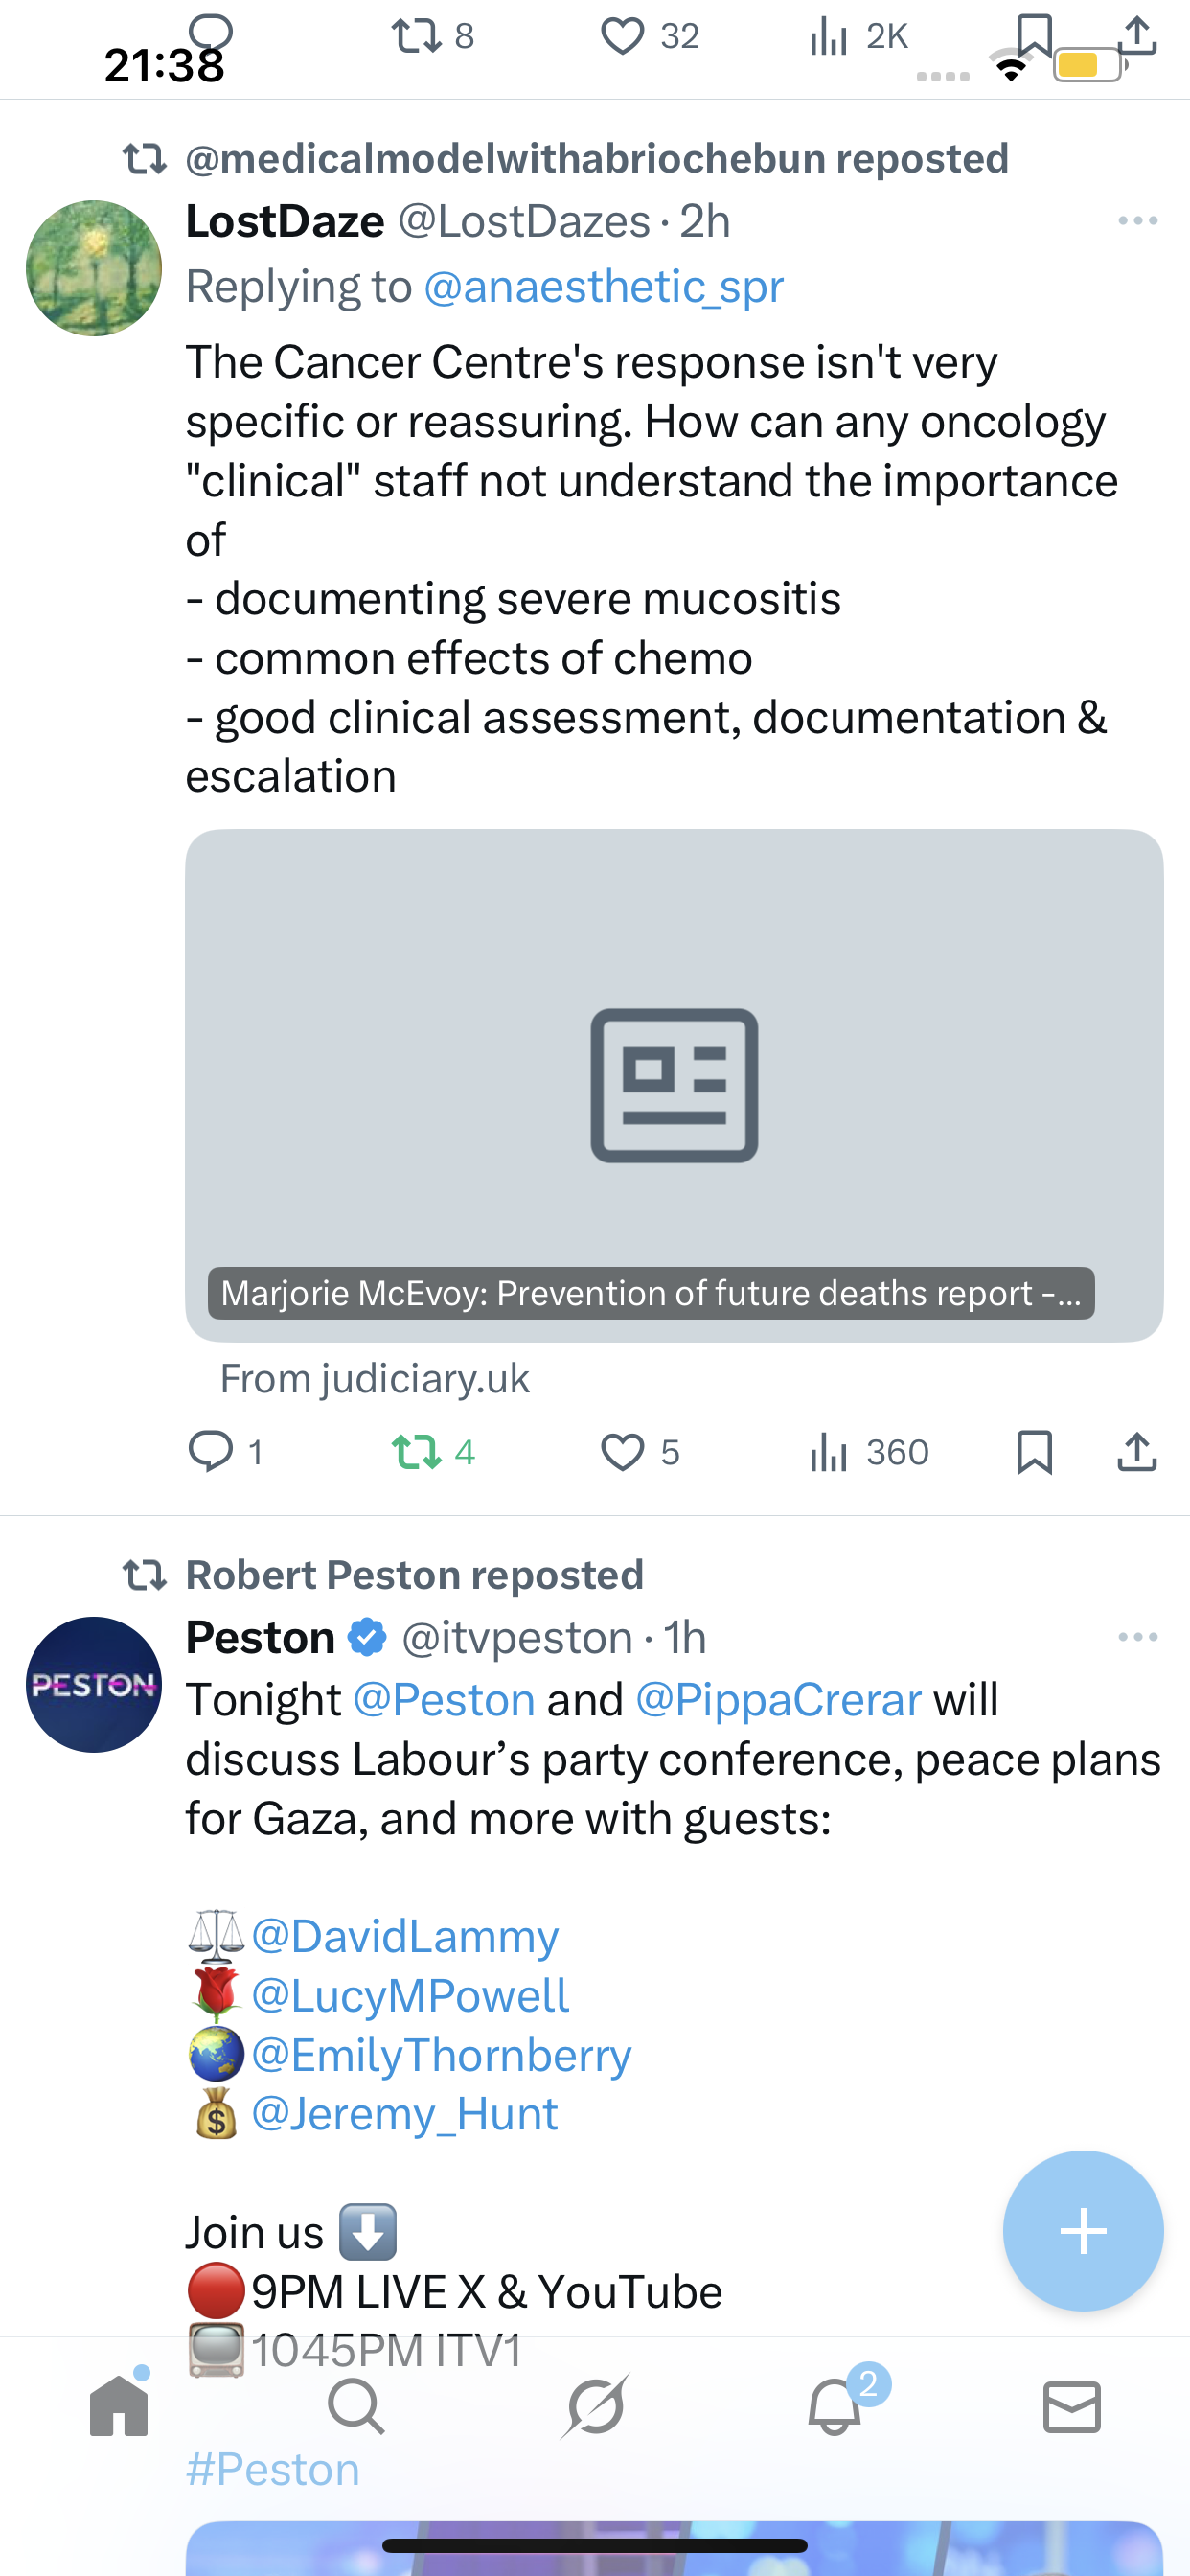Open more options for Peston's post
Screen dimensions: 1190x2576
click(1137, 1637)
